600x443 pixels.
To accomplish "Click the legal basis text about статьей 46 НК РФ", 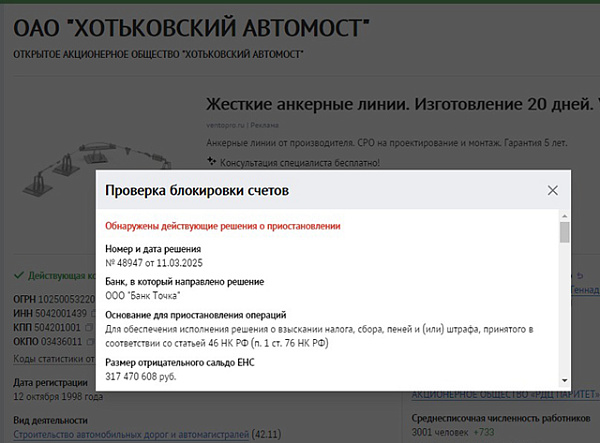I will pos(319,336).
